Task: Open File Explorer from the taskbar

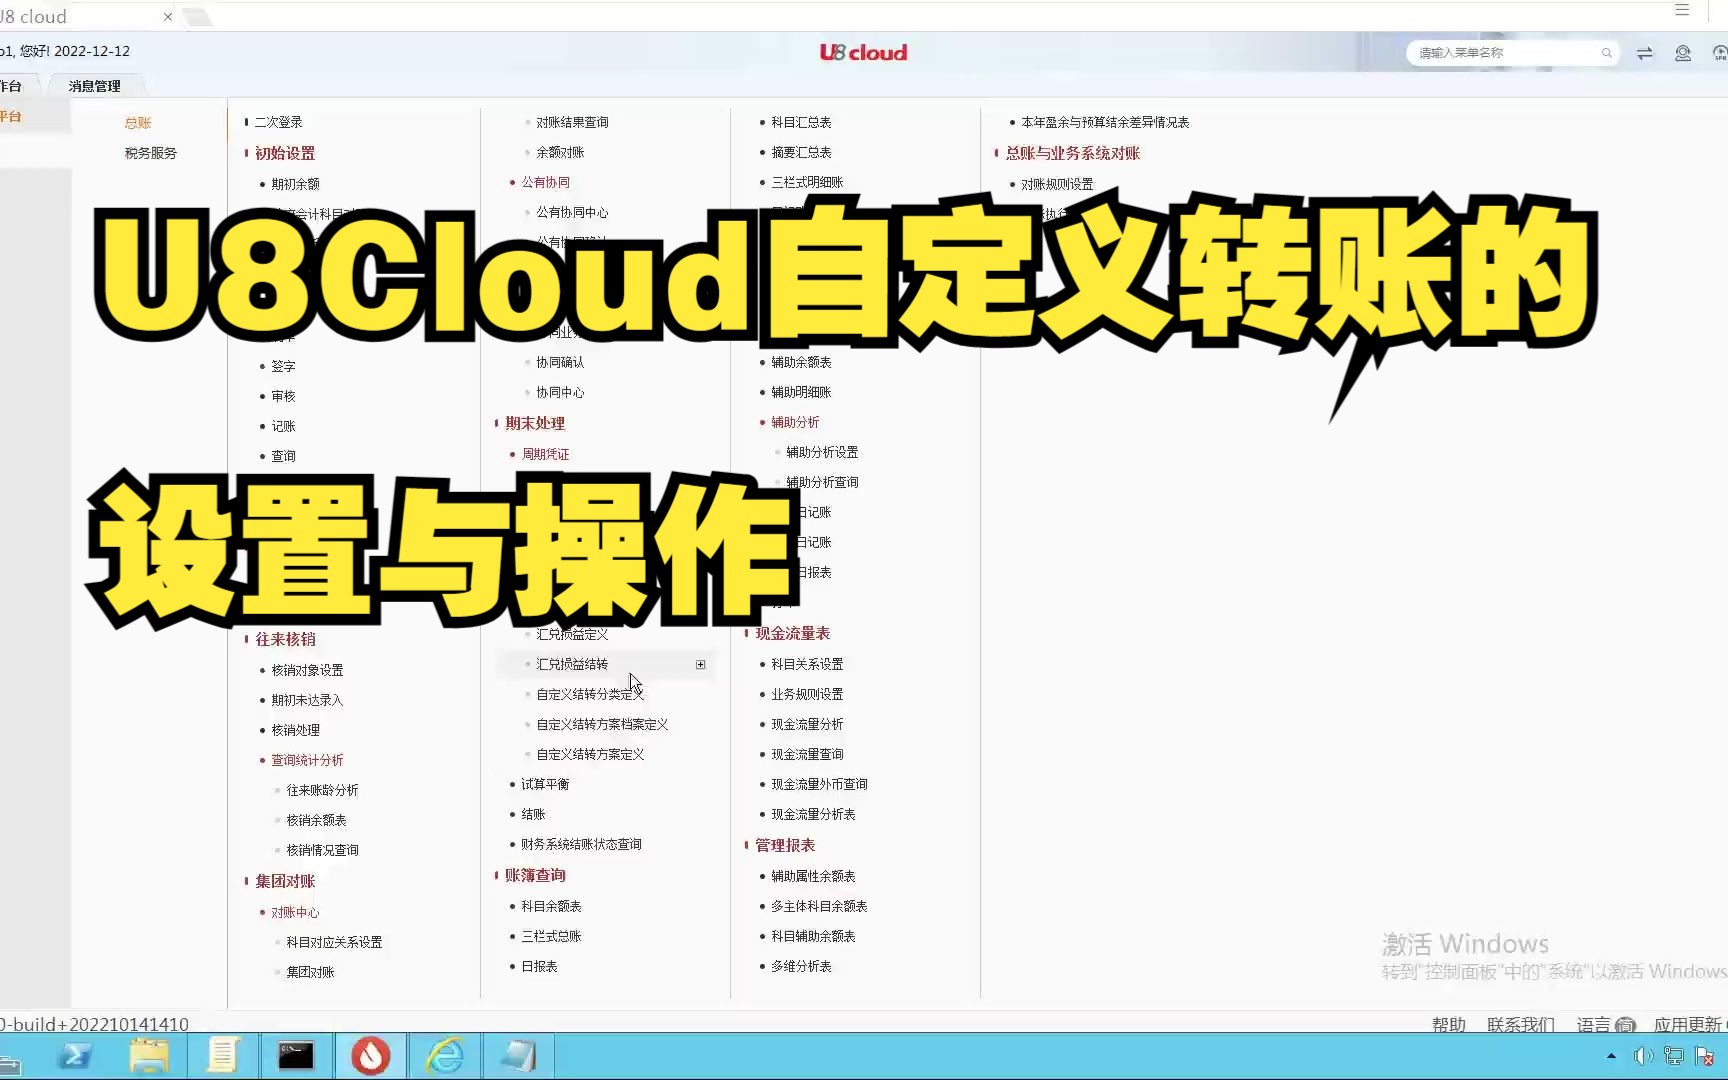Action: (x=149, y=1056)
